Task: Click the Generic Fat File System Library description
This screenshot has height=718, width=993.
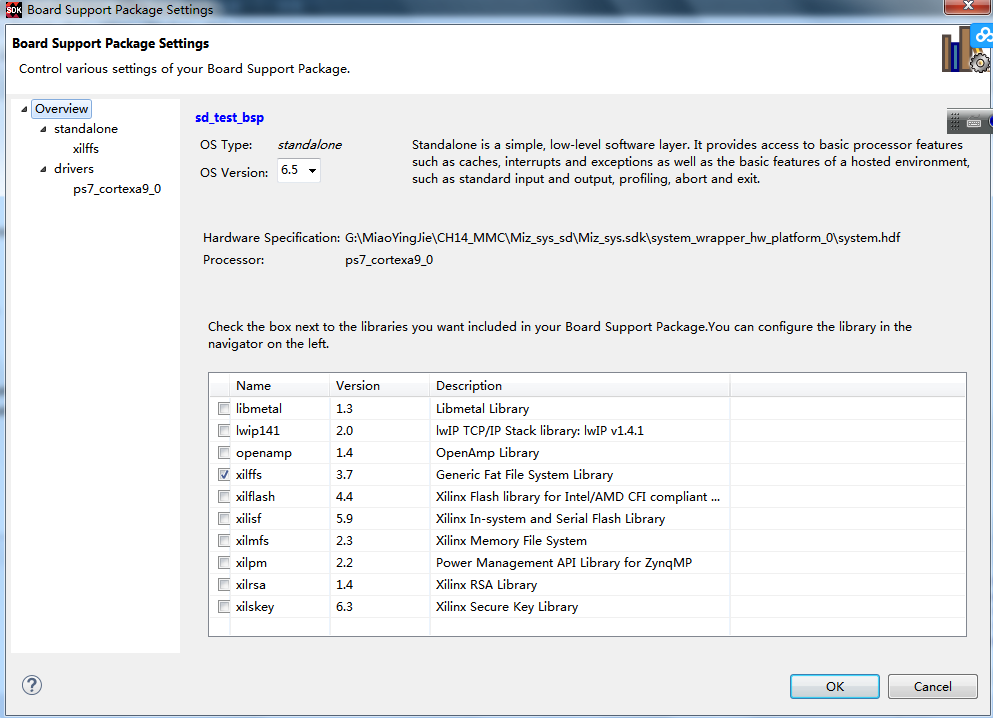Action: click(524, 474)
